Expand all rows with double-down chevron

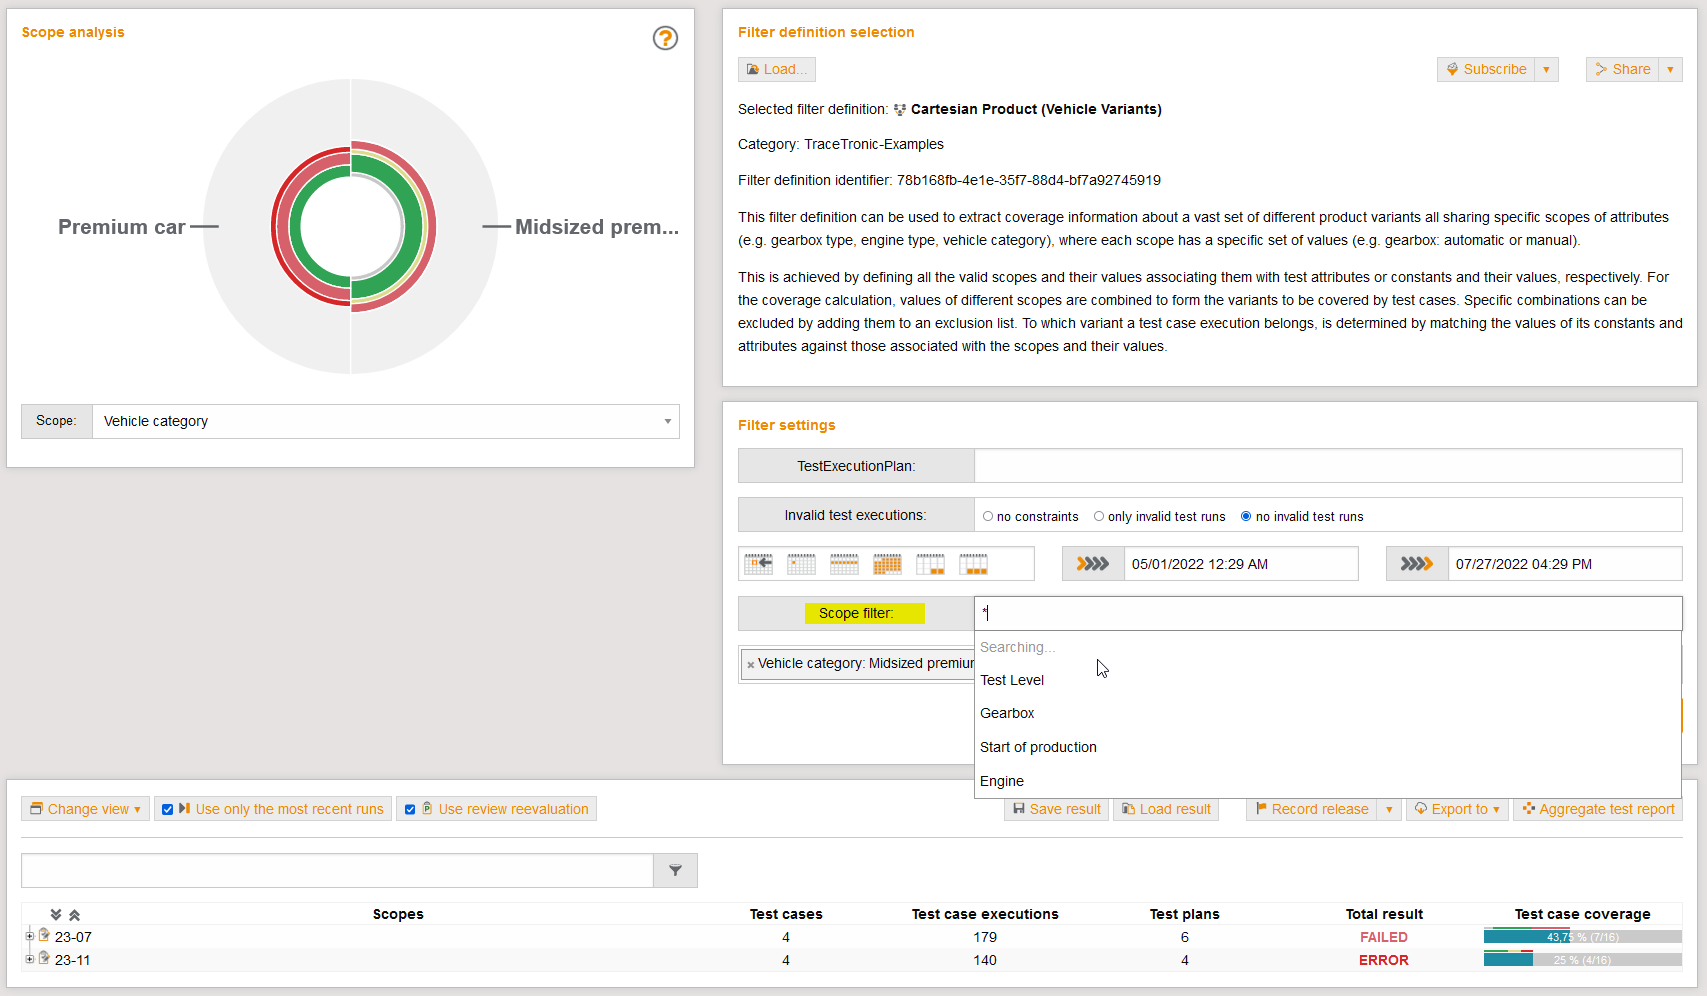pyautogui.click(x=56, y=915)
